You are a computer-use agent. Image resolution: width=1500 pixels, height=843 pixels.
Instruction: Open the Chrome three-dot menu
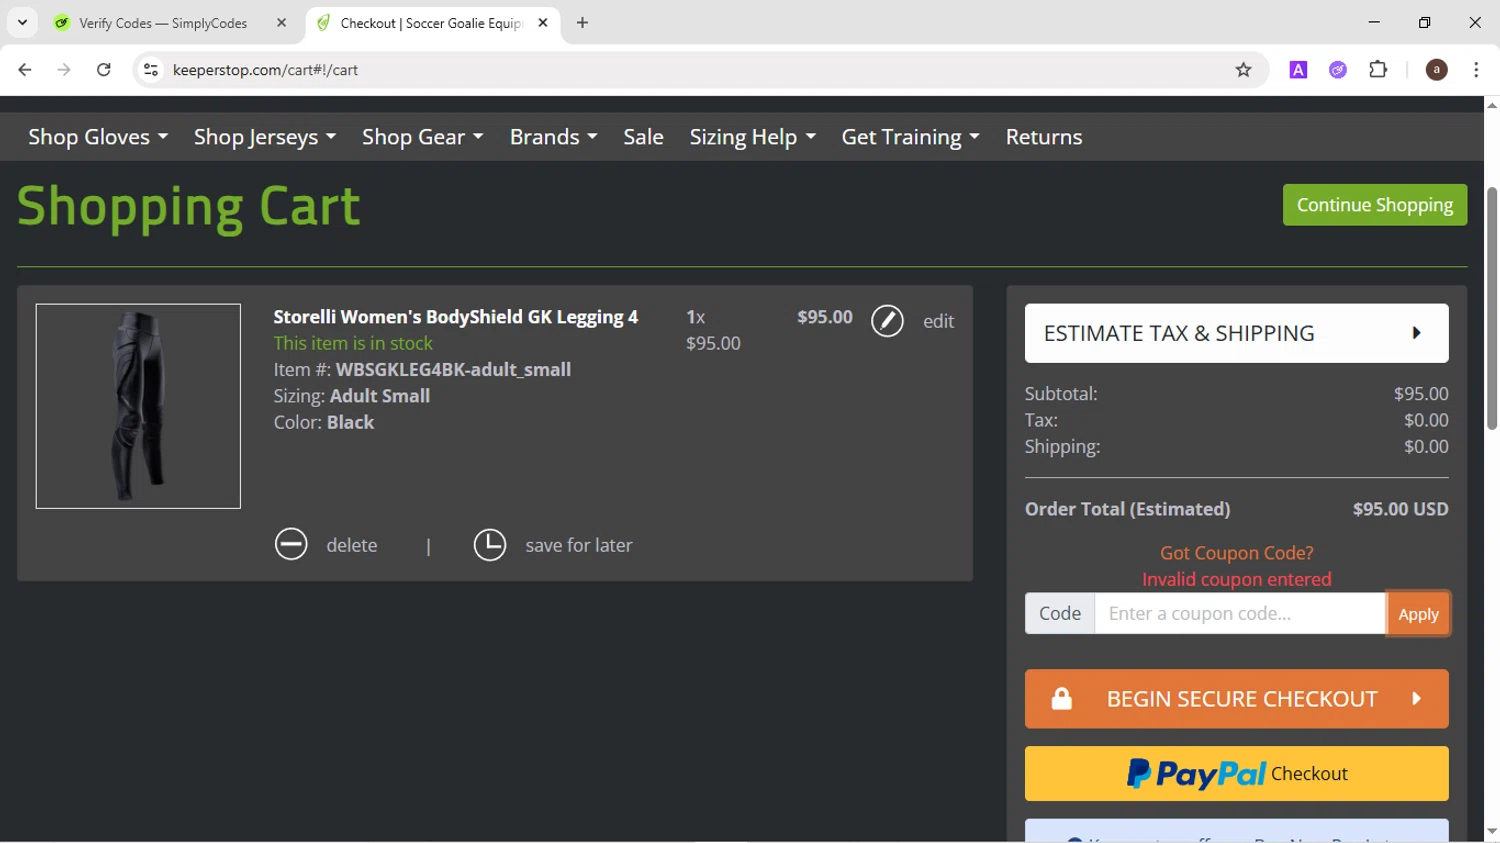point(1476,70)
